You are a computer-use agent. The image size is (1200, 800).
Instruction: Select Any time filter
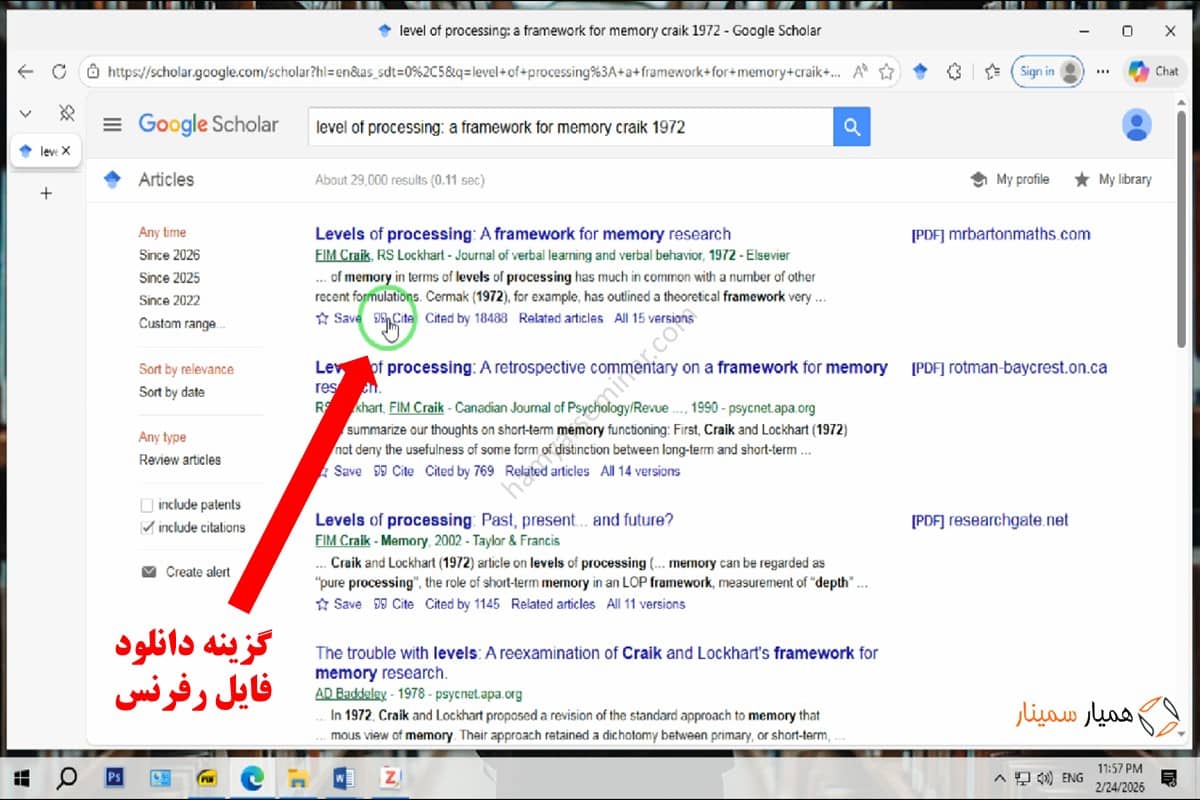click(162, 232)
